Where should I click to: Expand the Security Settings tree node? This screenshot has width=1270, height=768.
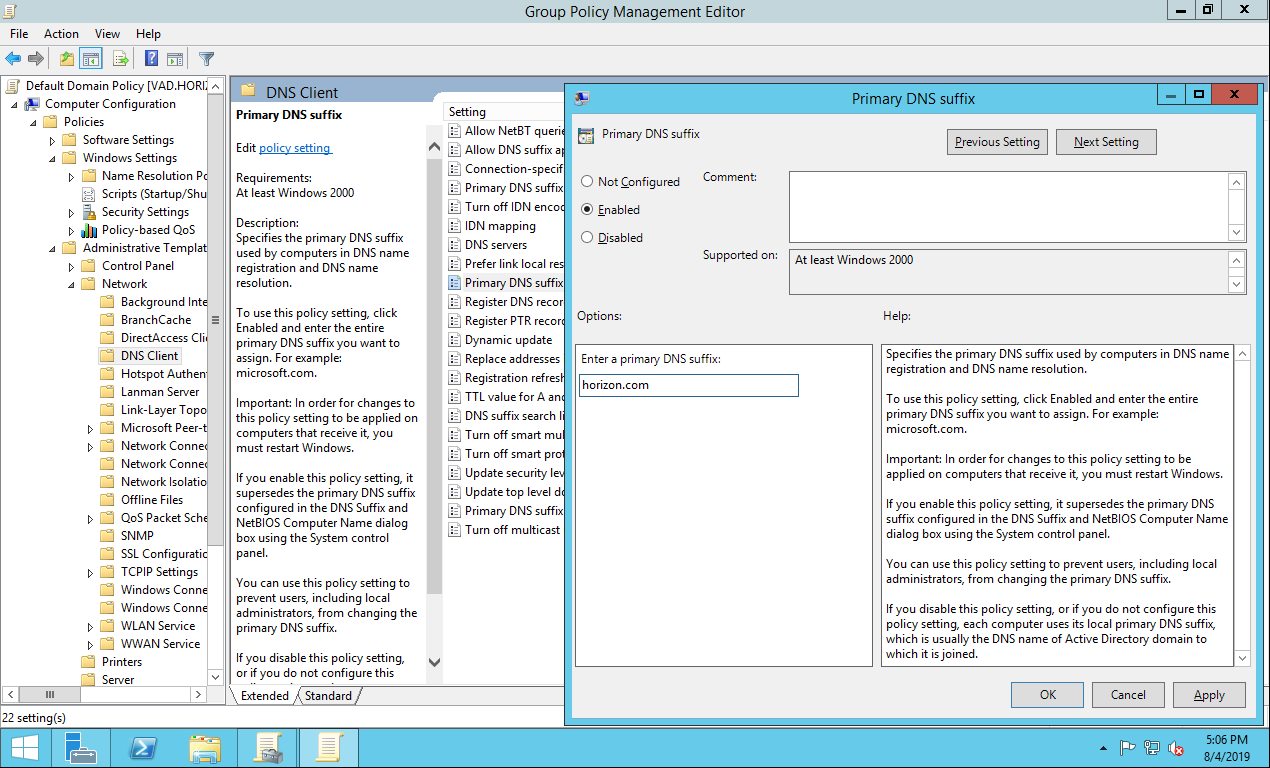point(71,212)
